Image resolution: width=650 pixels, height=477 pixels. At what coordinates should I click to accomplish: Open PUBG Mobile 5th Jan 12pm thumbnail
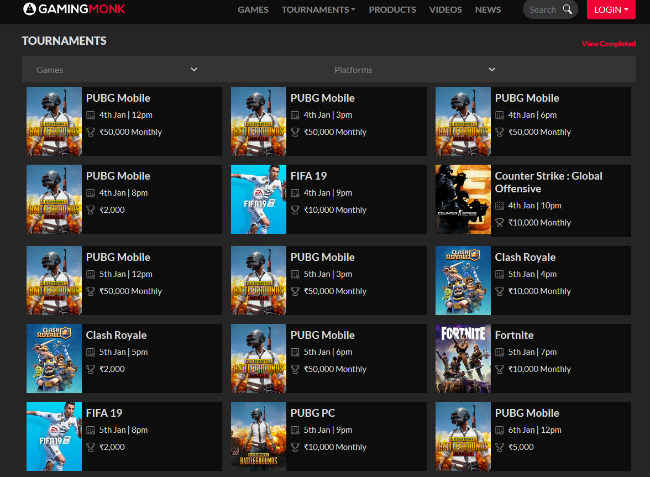54,281
